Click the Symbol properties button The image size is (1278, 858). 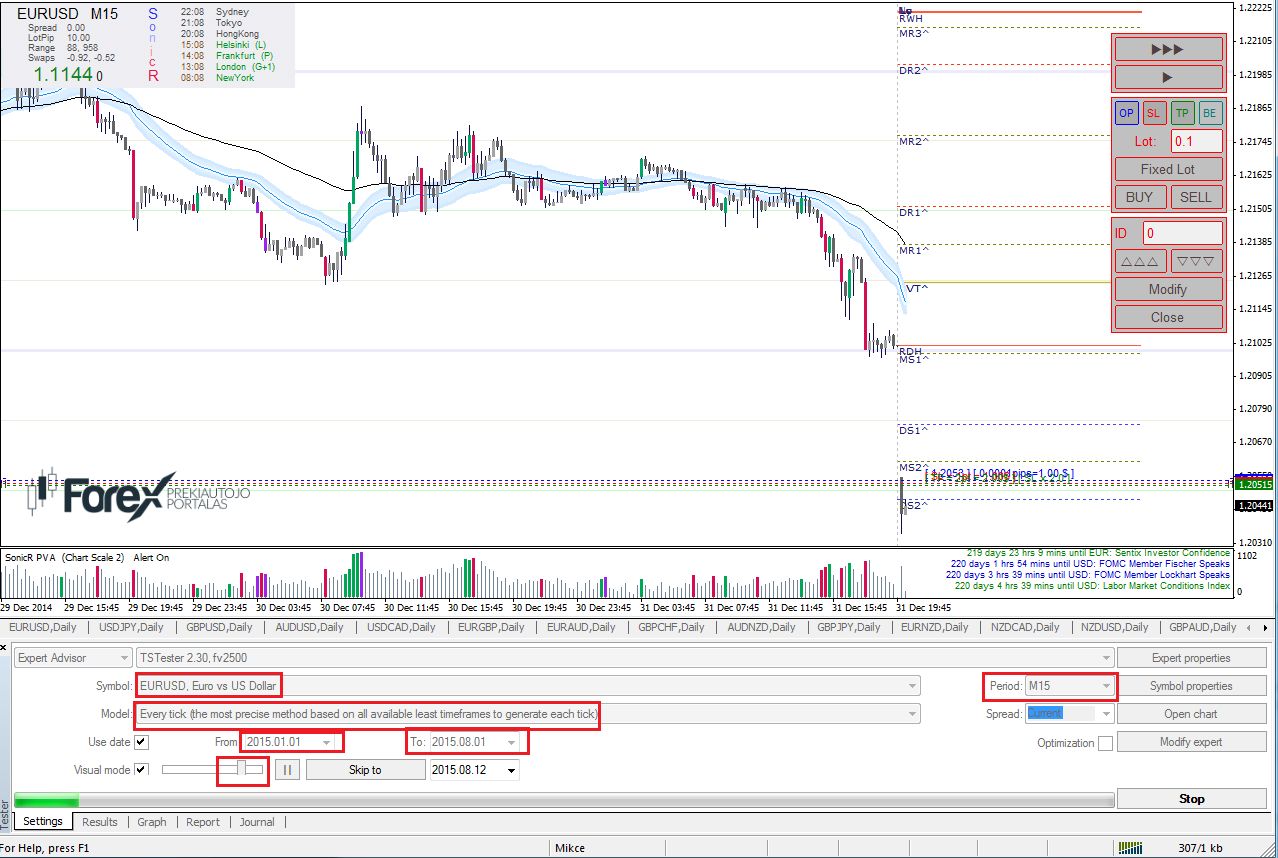click(x=1190, y=686)
